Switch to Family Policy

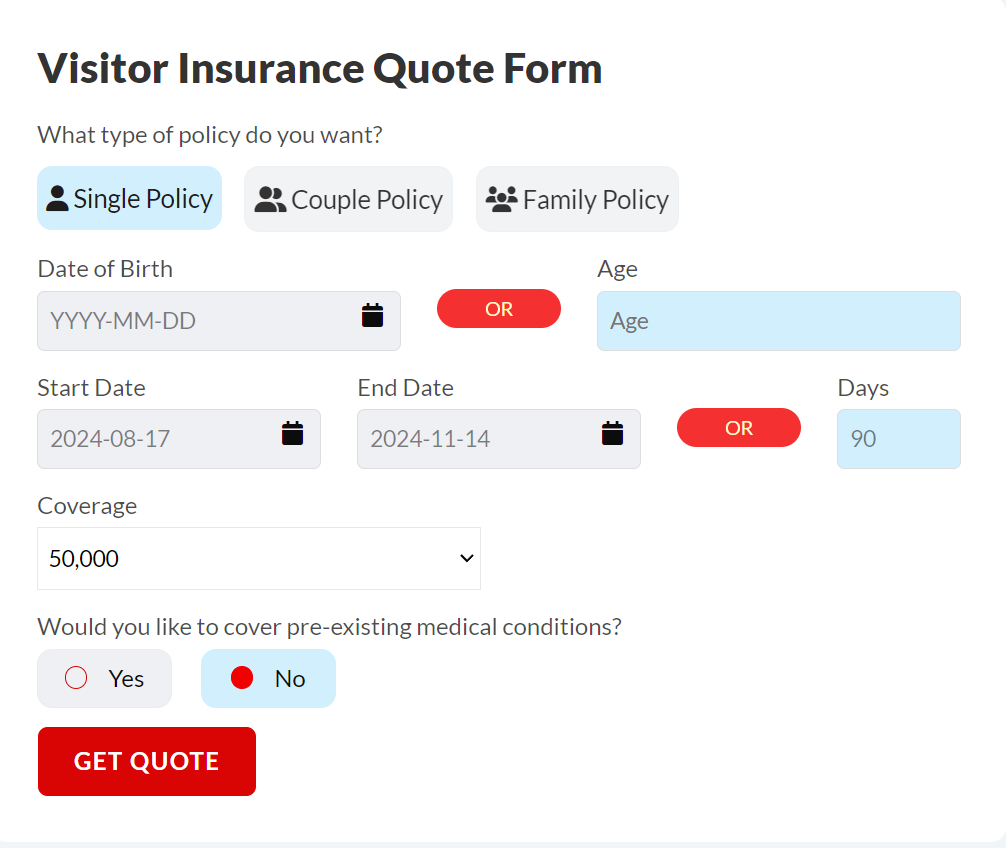[x=577, y=199]
